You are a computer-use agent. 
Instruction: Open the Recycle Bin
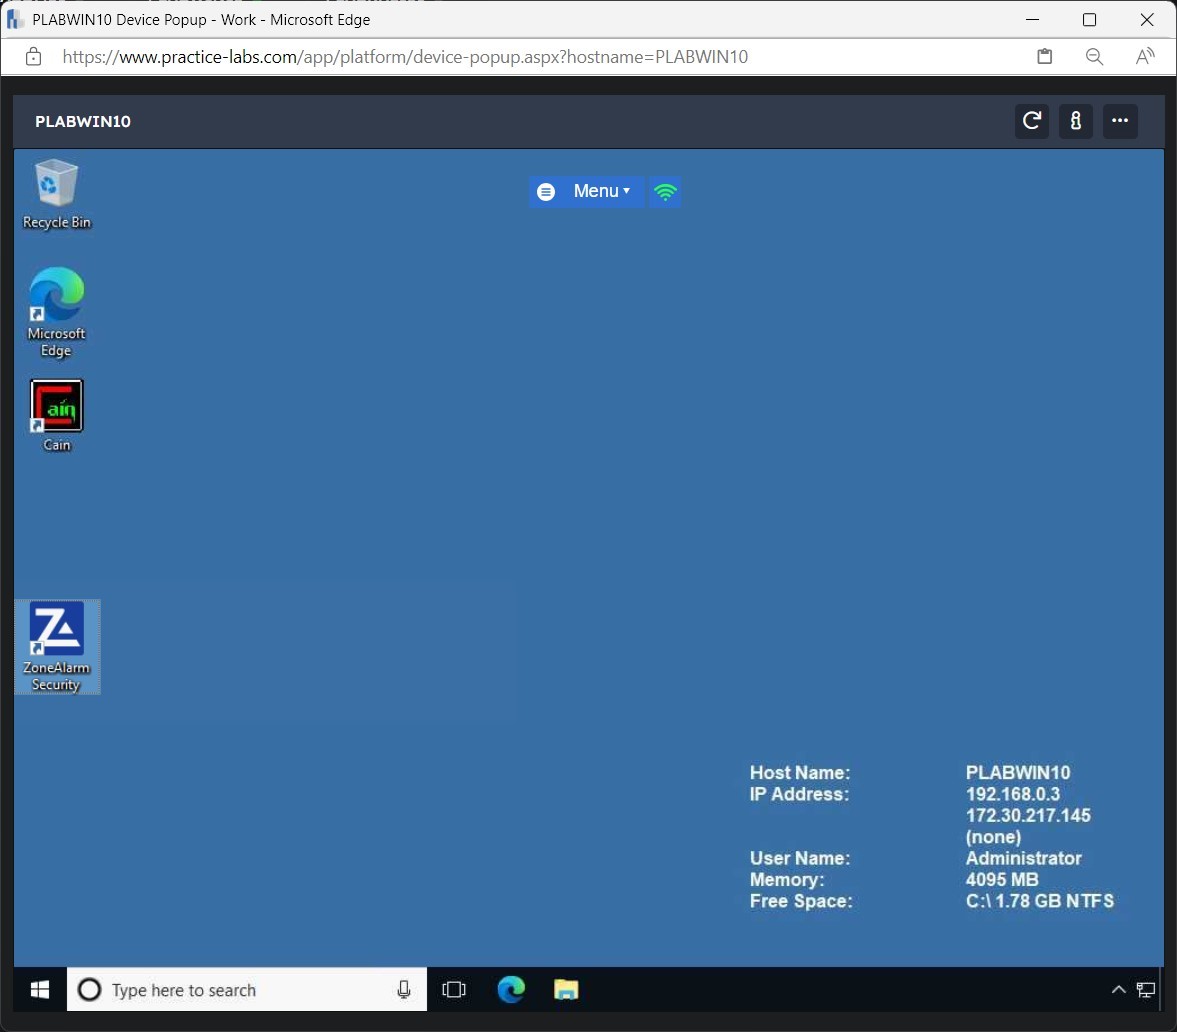56,185
